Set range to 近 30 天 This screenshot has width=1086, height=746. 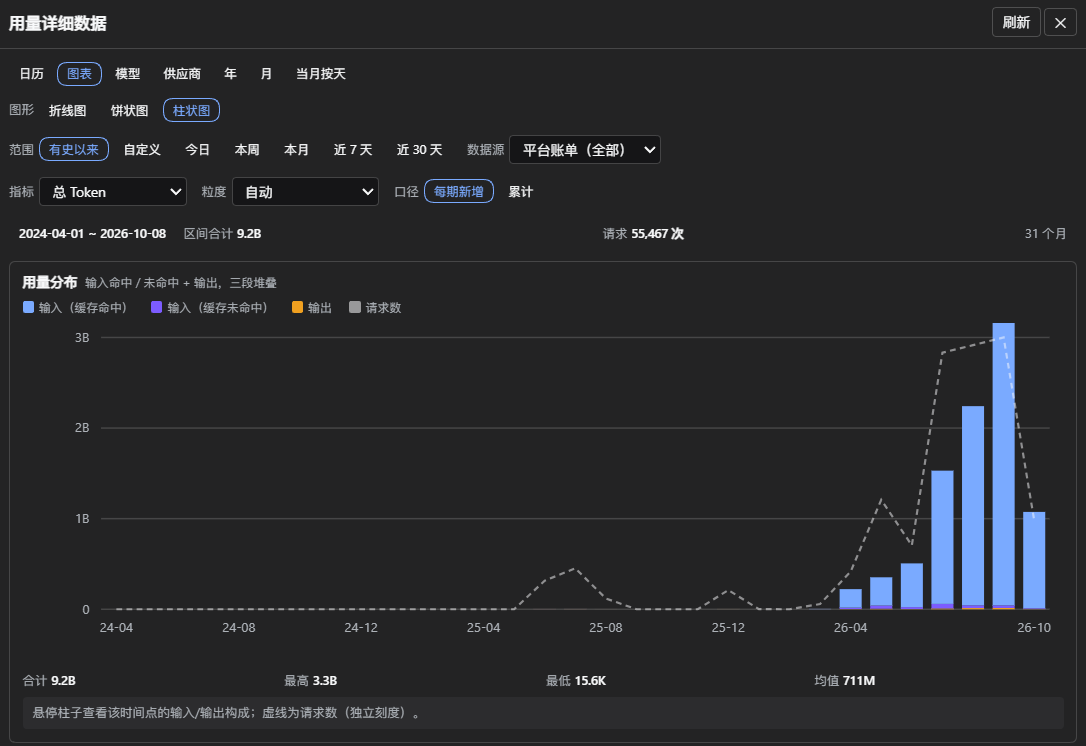[420, 149]
